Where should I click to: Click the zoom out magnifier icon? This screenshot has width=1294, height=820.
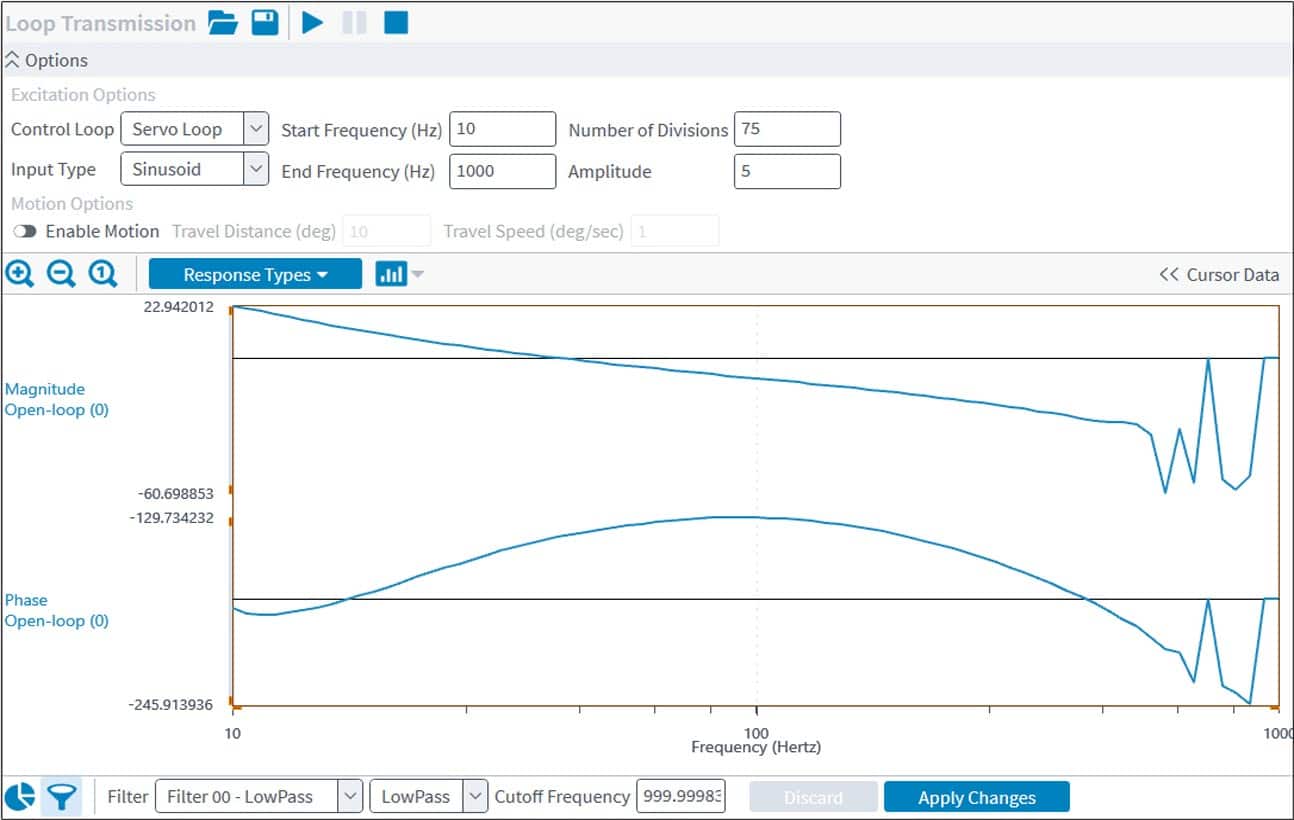tap(61, 274)
